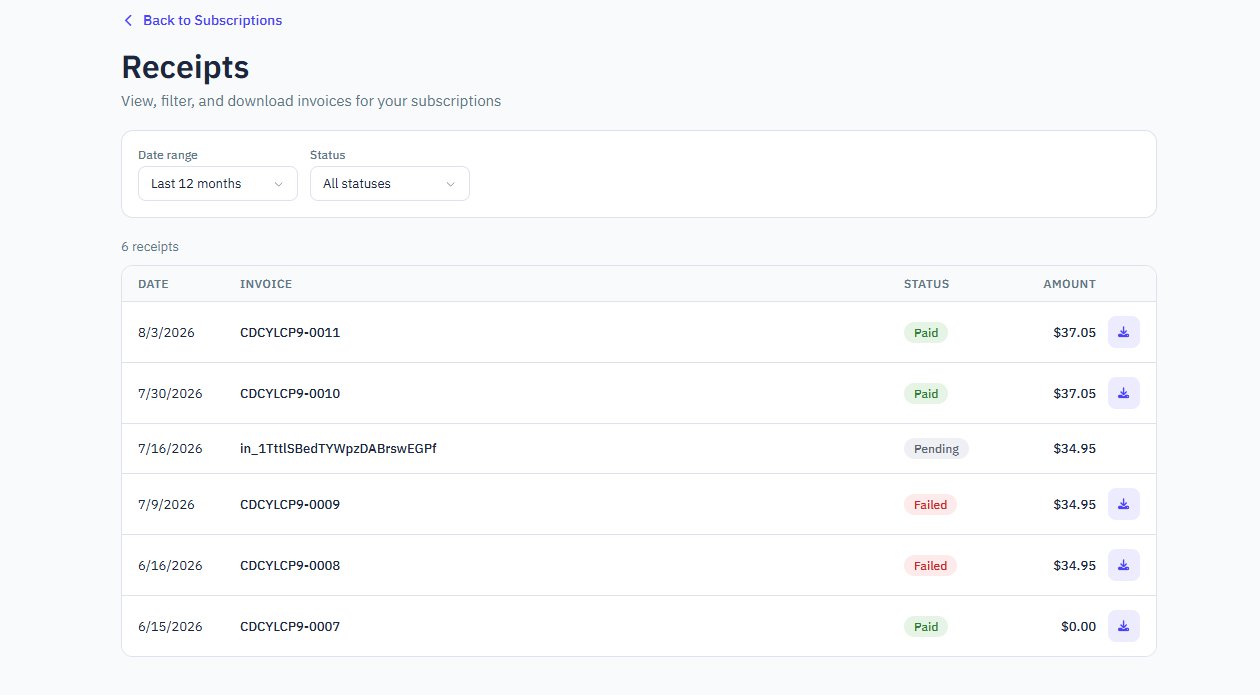Click the $34.95 amount for 7/9/2026

1074,504
